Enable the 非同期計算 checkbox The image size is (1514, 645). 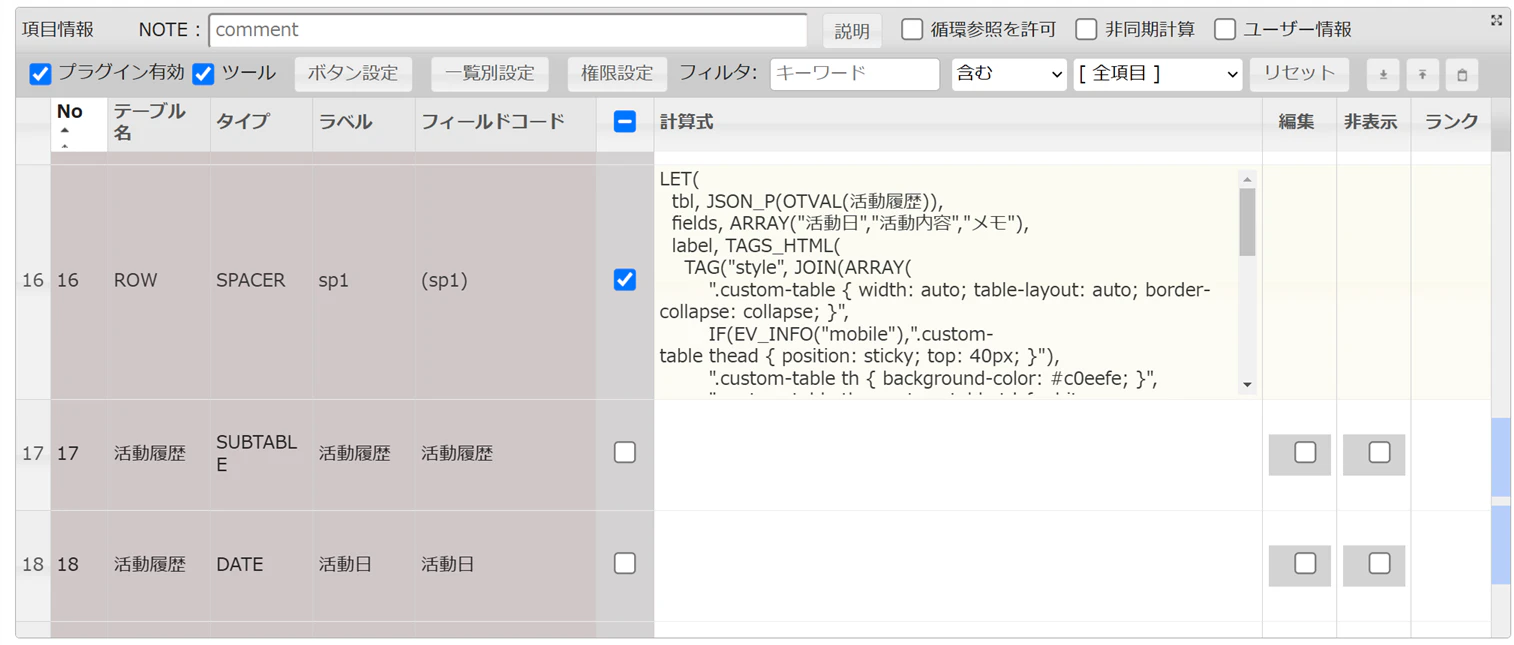click(1086, 29)
